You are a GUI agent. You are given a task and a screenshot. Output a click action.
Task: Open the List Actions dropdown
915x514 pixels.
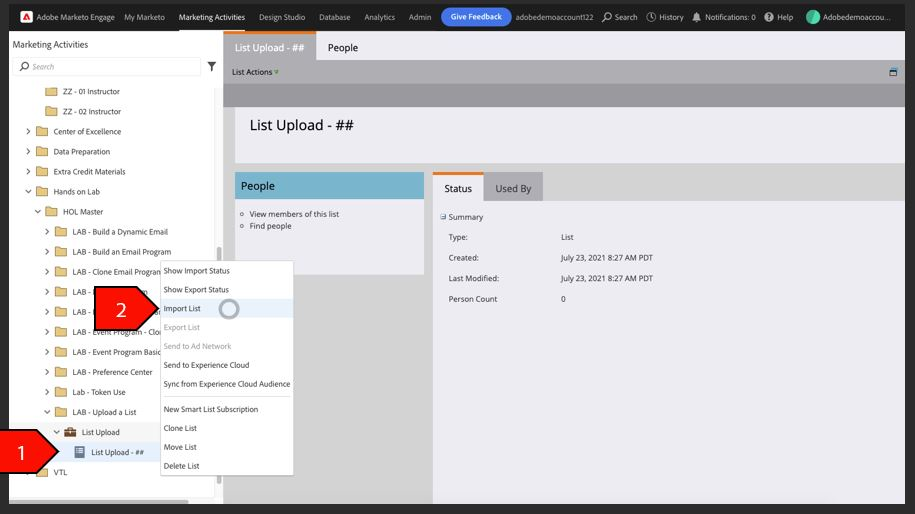click(x=255, y=72)
